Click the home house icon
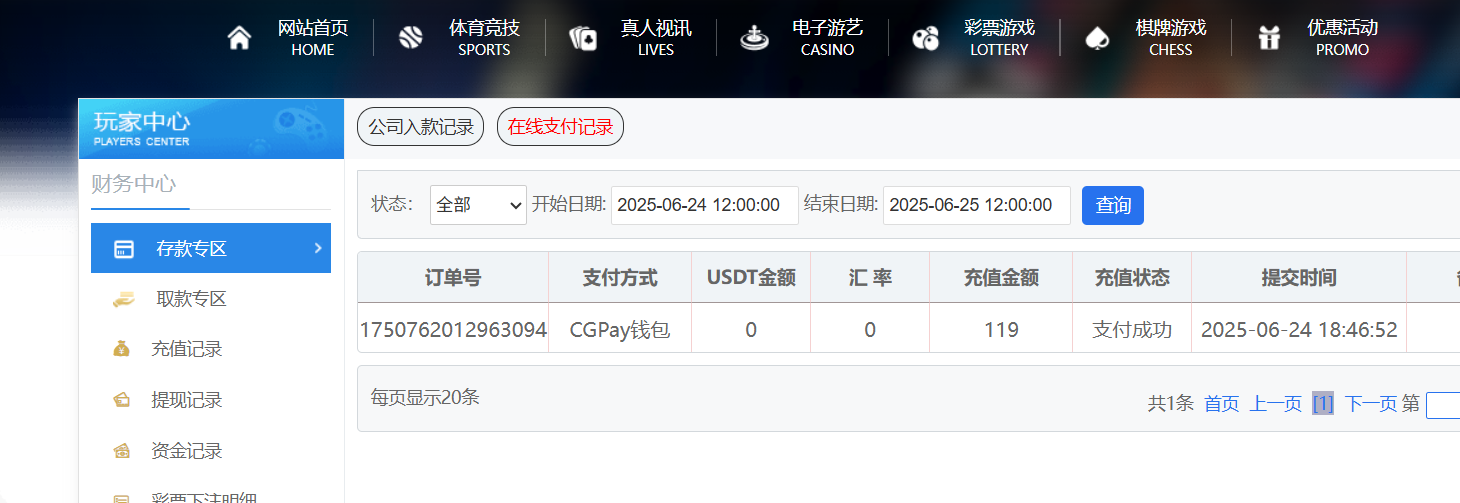The height and width of the screenshot is (503, 1460). click(239, 38)
